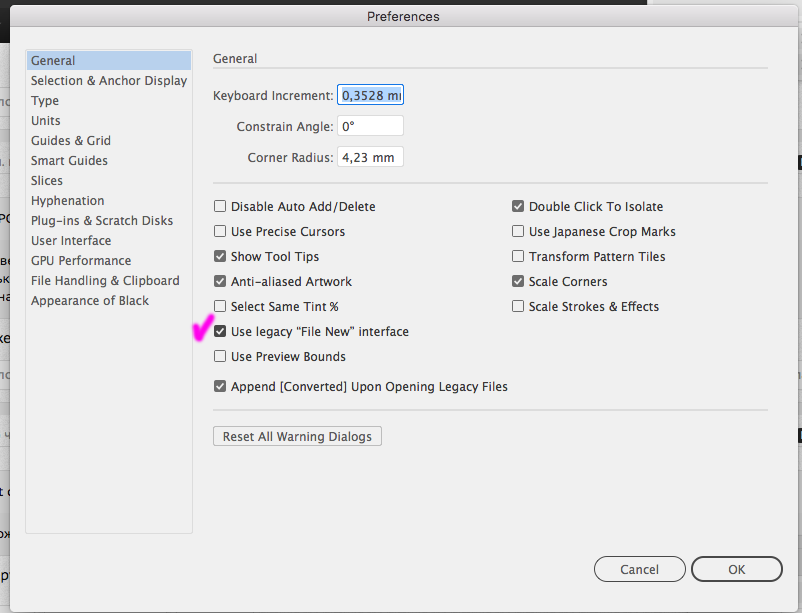Enable Use Preview Bounds checkbox
Viewport: 802px width, 613px height.
coord(220,357)
